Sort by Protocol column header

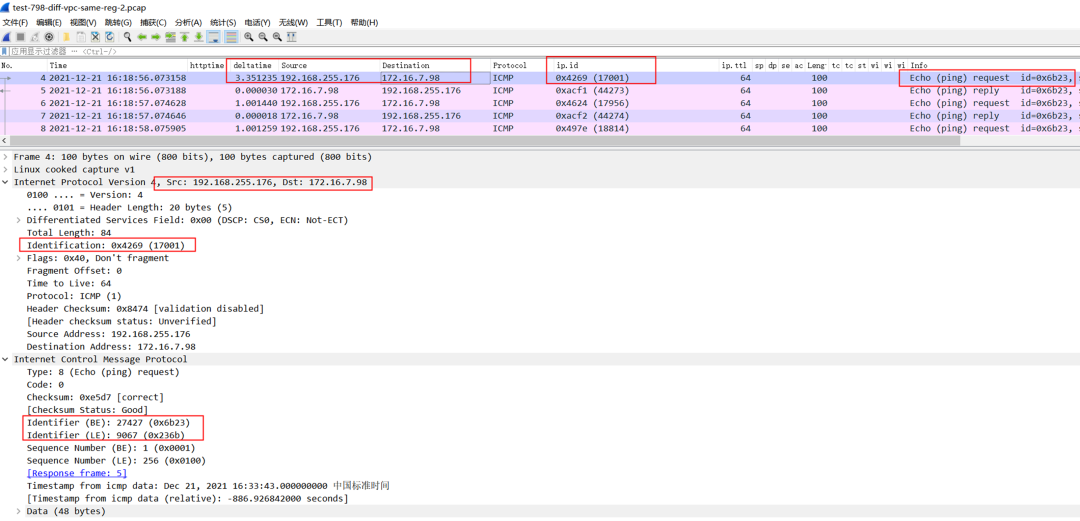[522, 65]
